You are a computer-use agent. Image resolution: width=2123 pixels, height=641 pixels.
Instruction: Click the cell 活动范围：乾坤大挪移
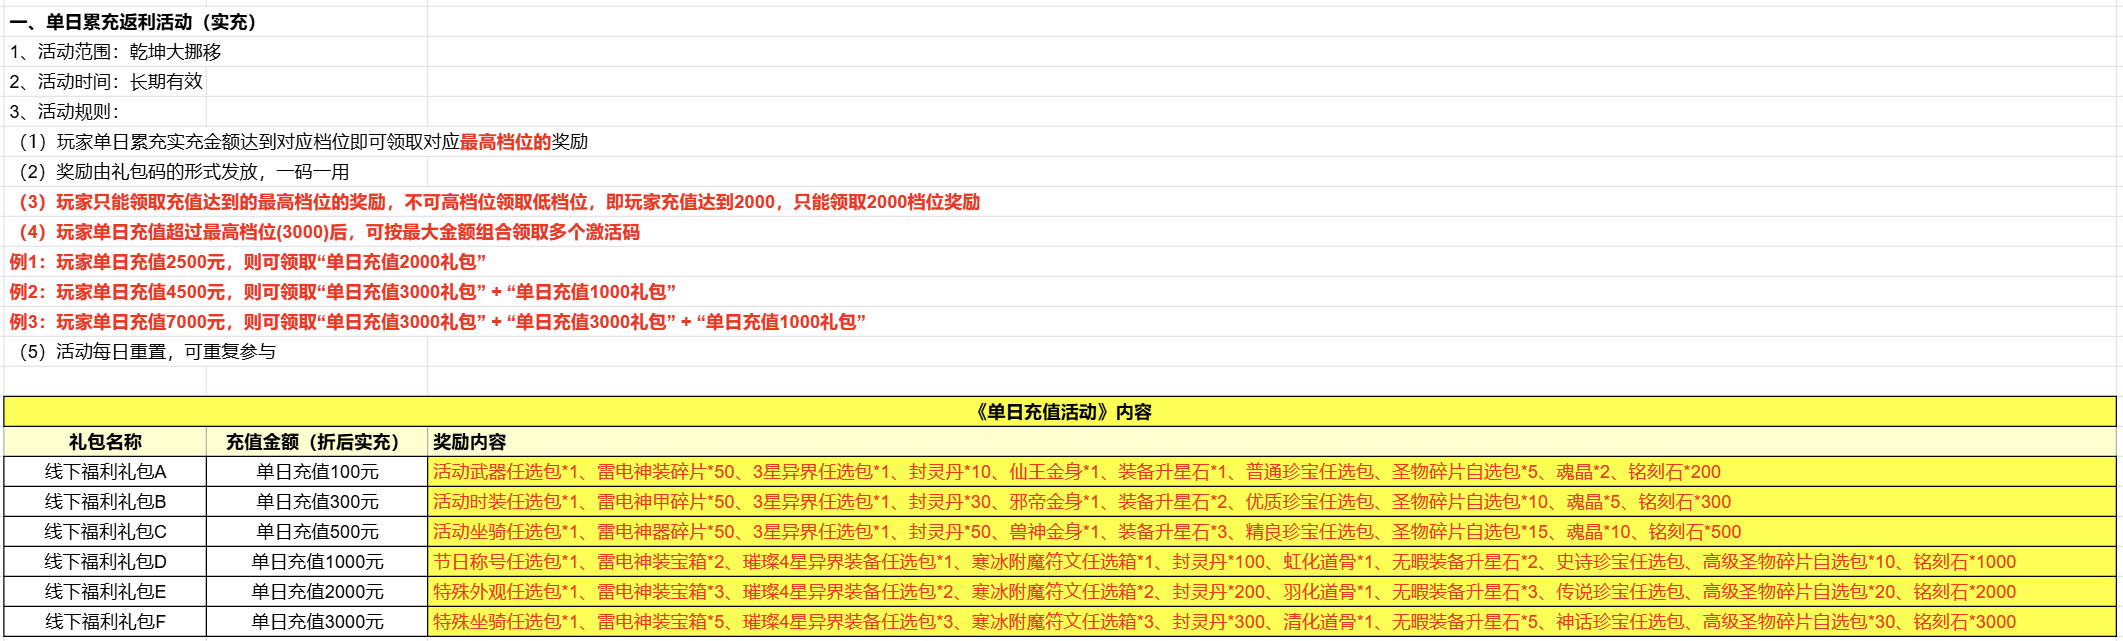115,52
